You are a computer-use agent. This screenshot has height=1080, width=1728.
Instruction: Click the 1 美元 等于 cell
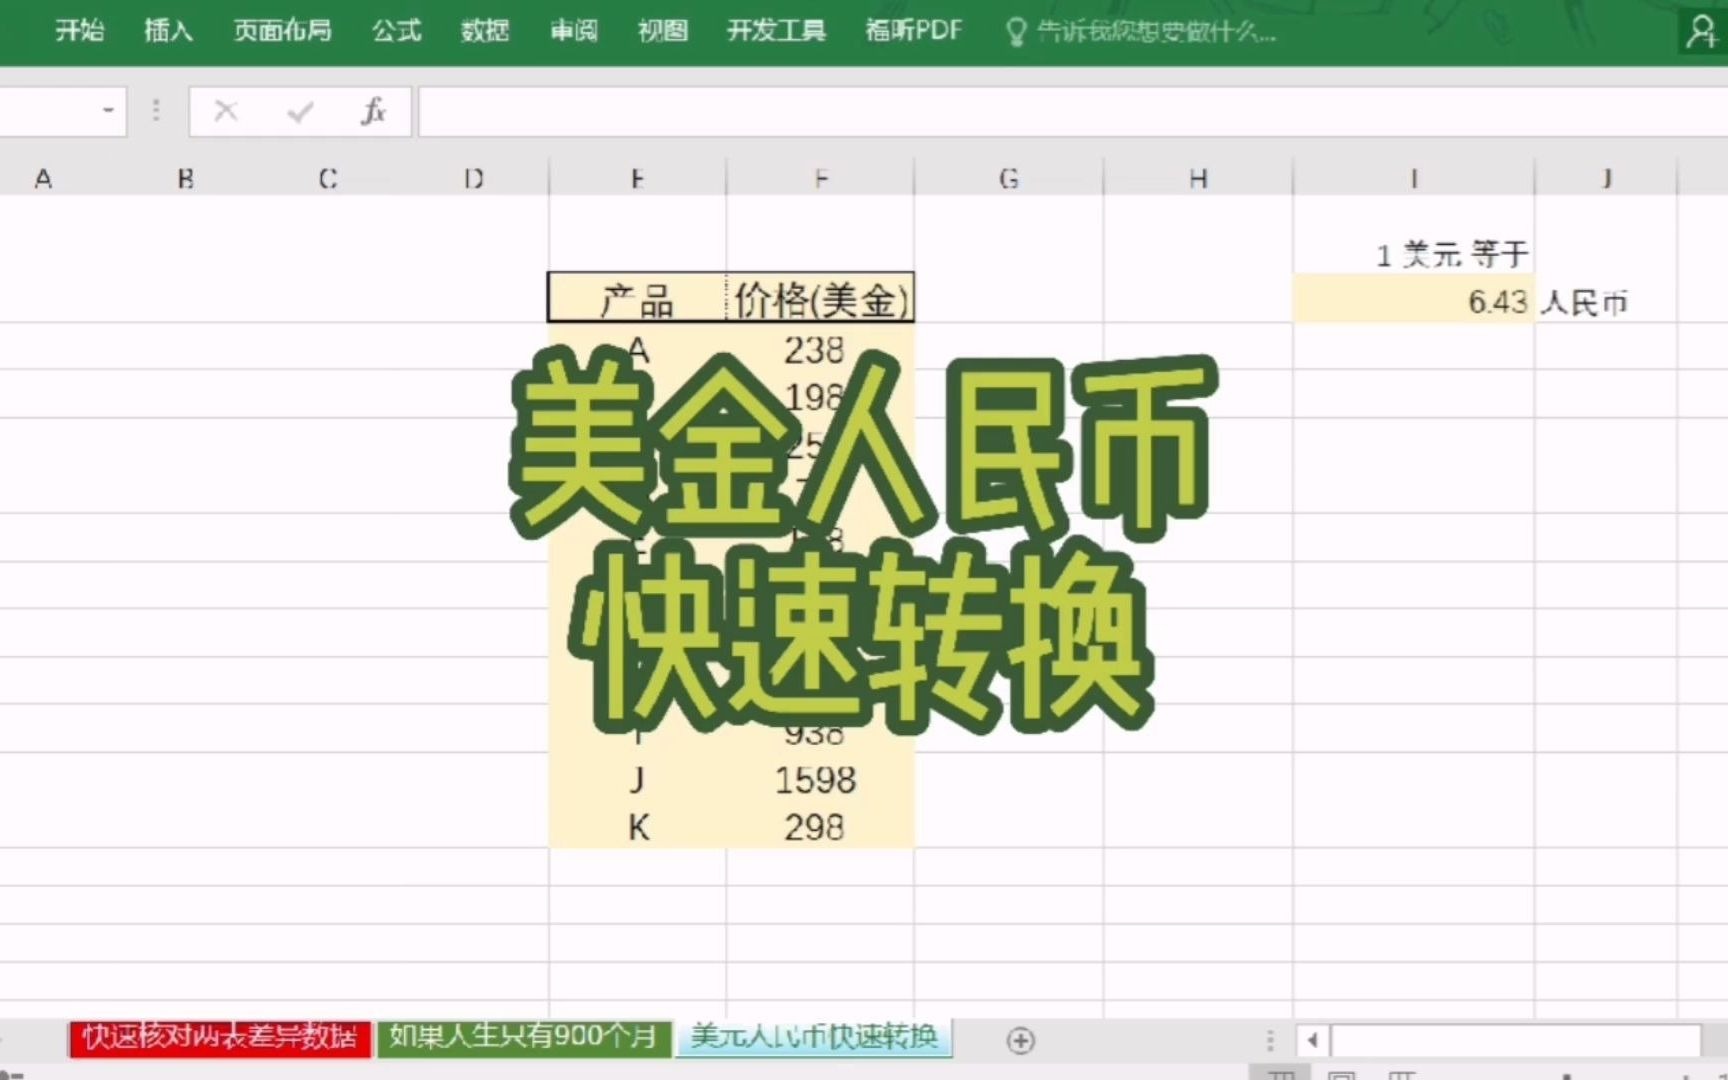pyautogui.click(x=1414, y=253)
